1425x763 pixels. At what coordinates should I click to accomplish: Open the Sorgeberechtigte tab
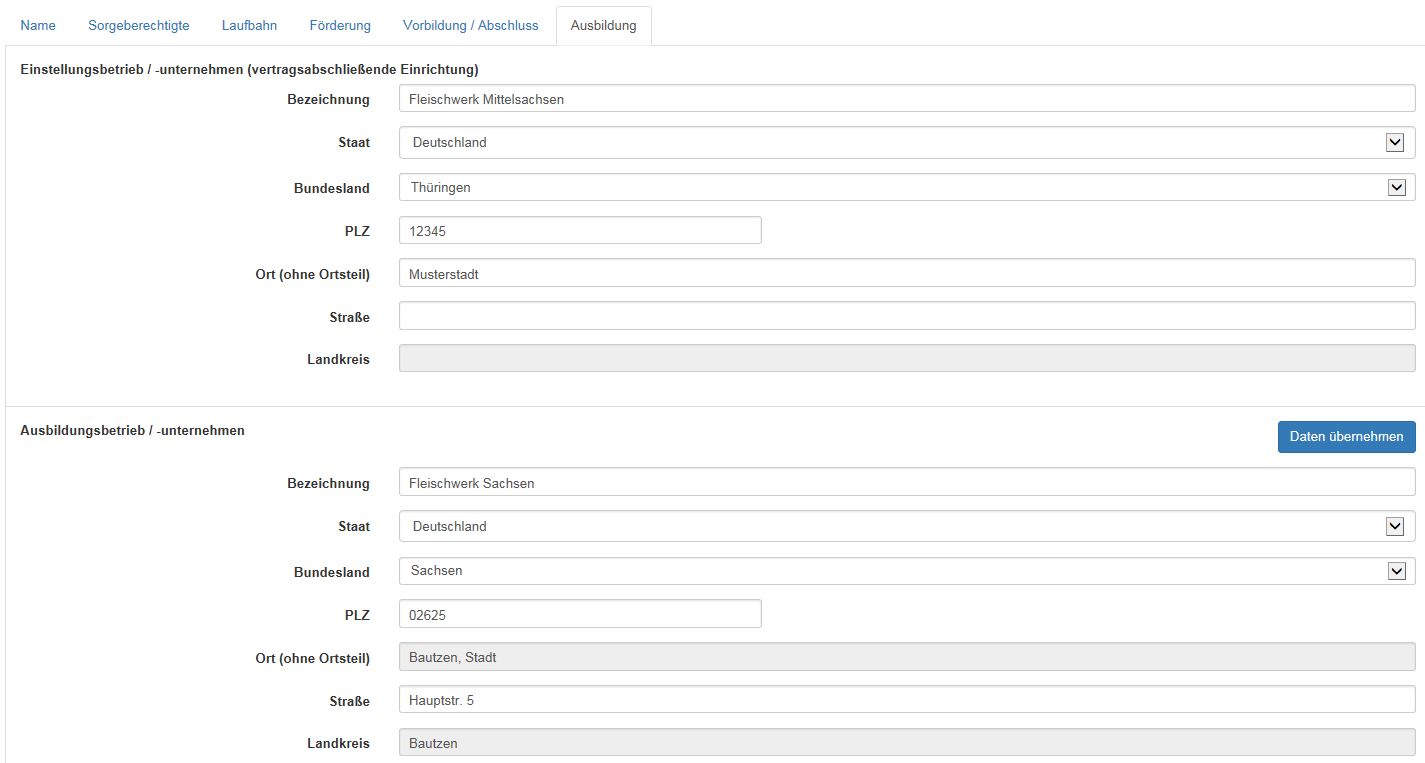pyautogui.click(x=138, y=25)
